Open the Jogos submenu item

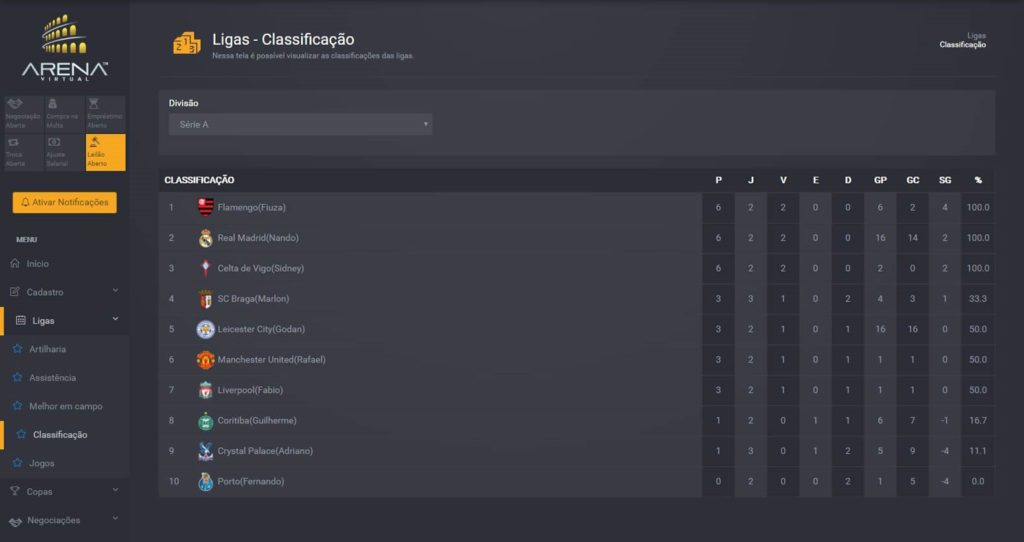(41, 463)
